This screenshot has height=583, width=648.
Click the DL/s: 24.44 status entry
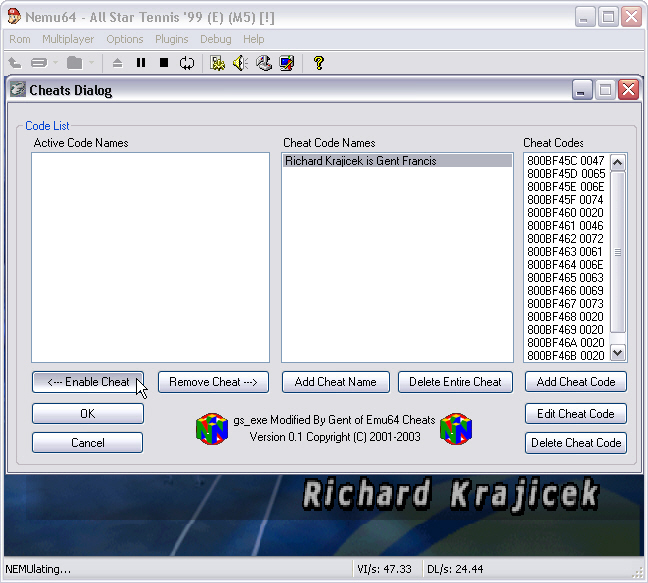click(x=455, y=569)
